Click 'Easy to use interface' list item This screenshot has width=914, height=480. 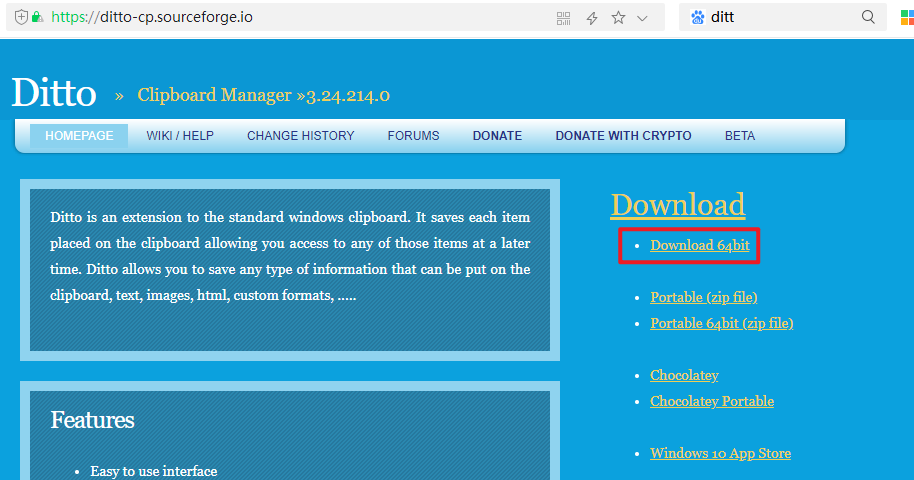pyautogui.click(x=154, y=471)
